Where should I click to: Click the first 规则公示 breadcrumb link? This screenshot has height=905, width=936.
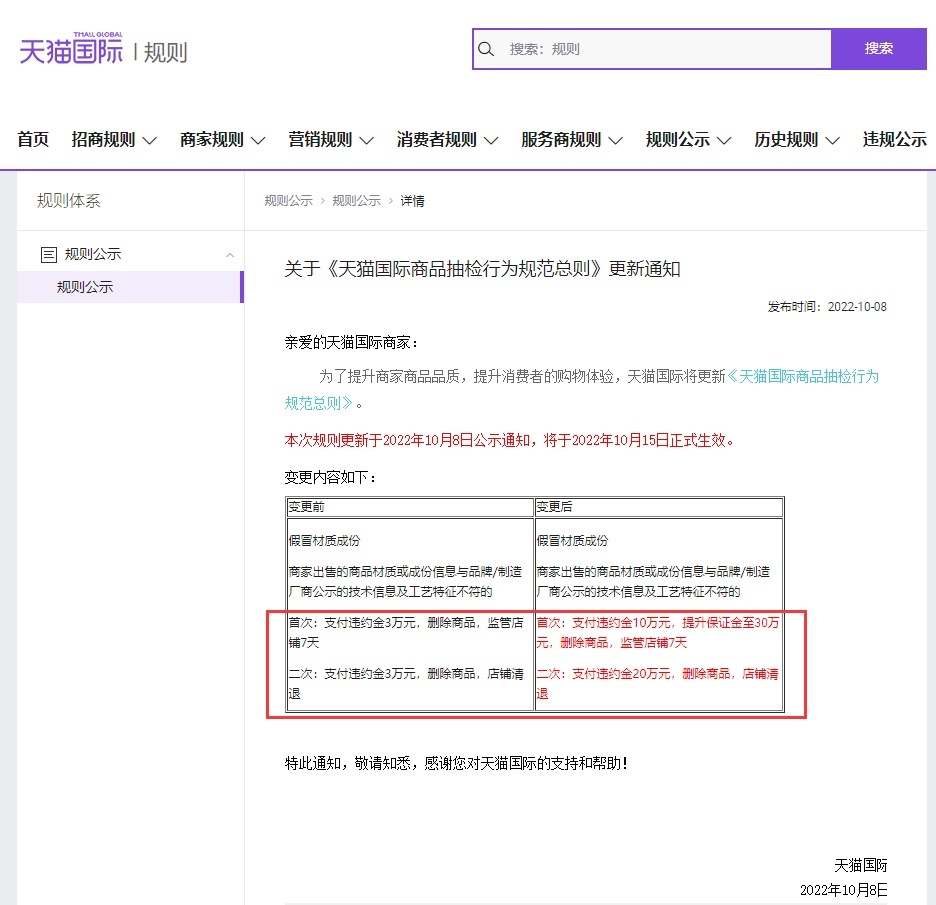pos(289,201)
